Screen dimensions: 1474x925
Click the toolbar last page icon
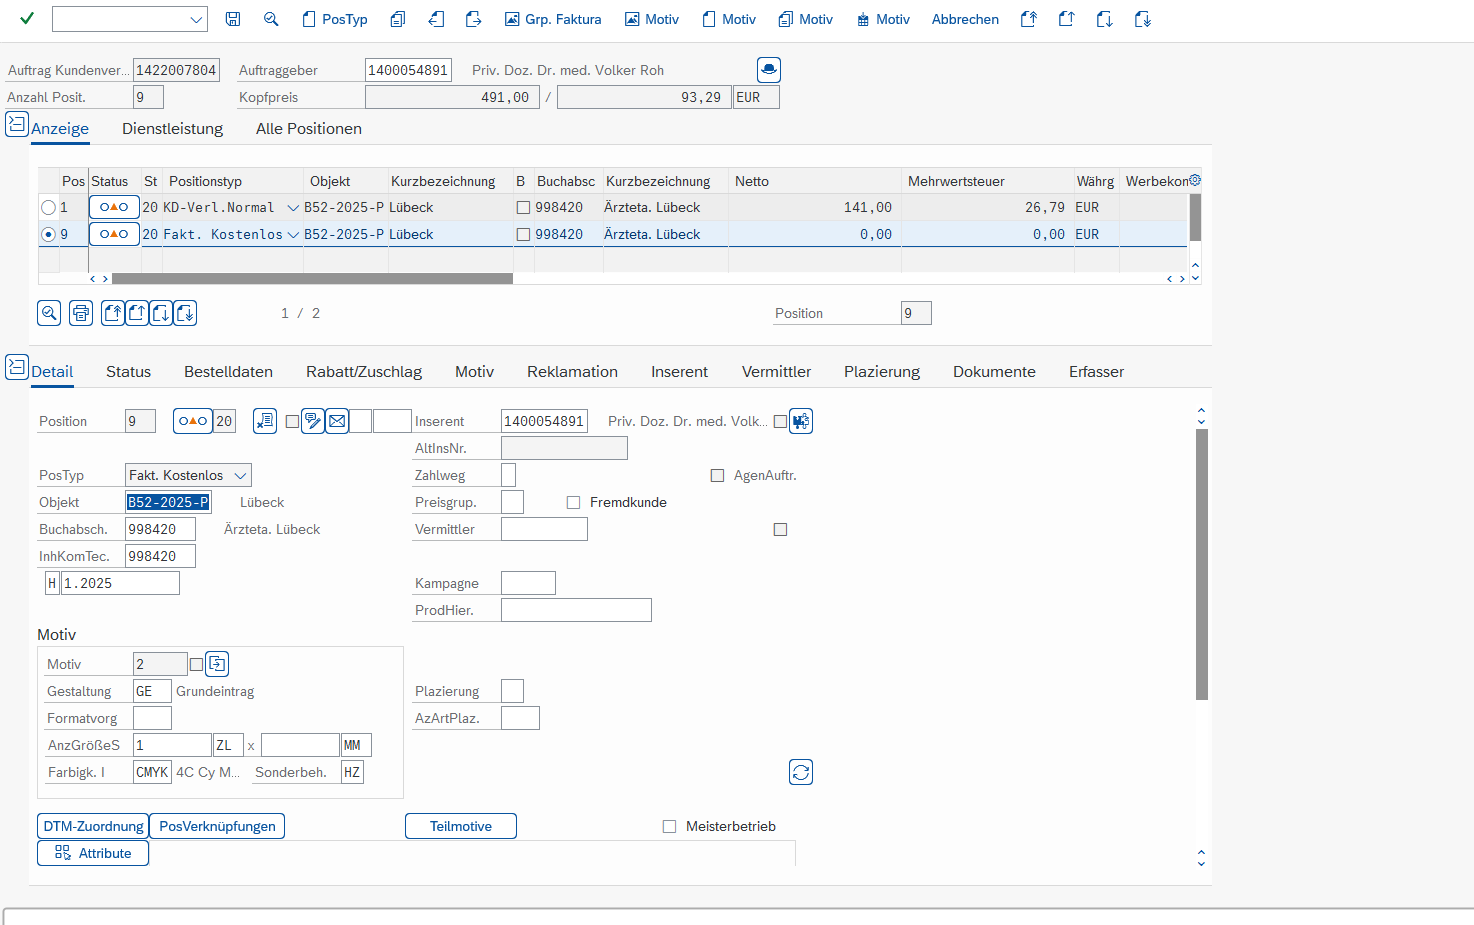tap(1143, 19)
